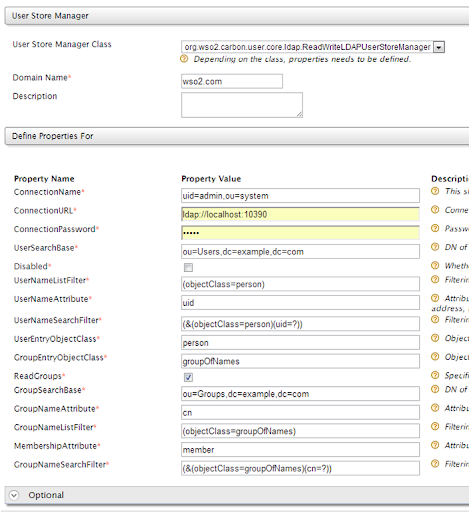Click the Domain Name input field
Image resolution: width=469 pixels, height=512 pixels.
(x=232, y=81)
